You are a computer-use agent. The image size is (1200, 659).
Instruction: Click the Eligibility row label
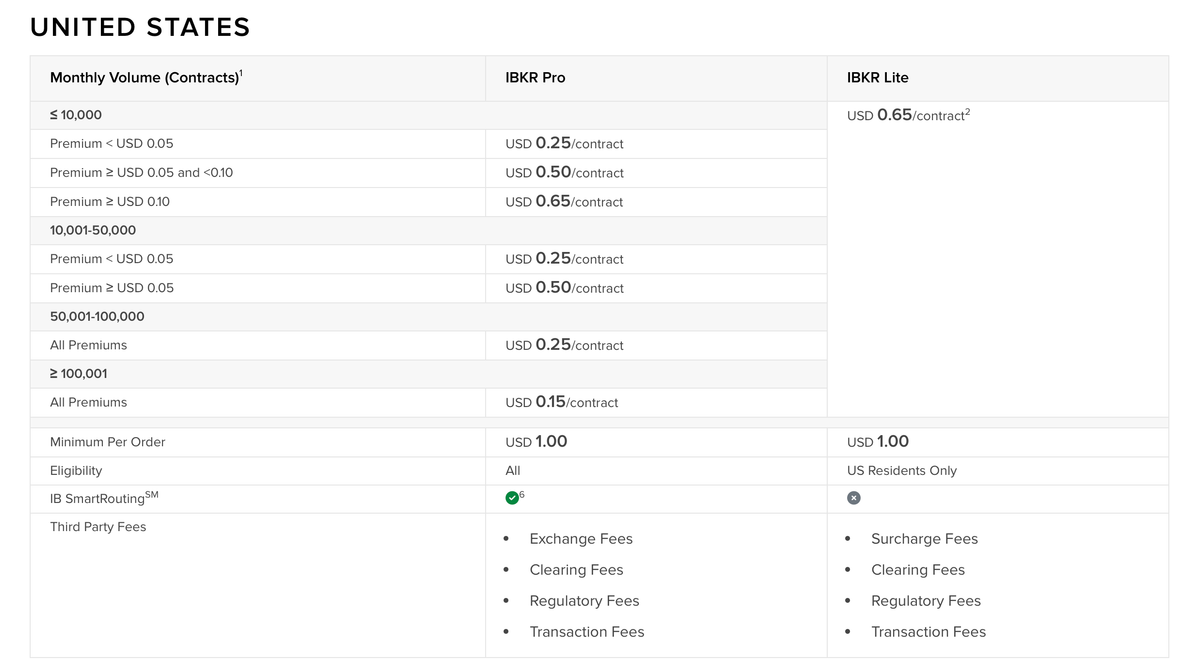point(76,470)
